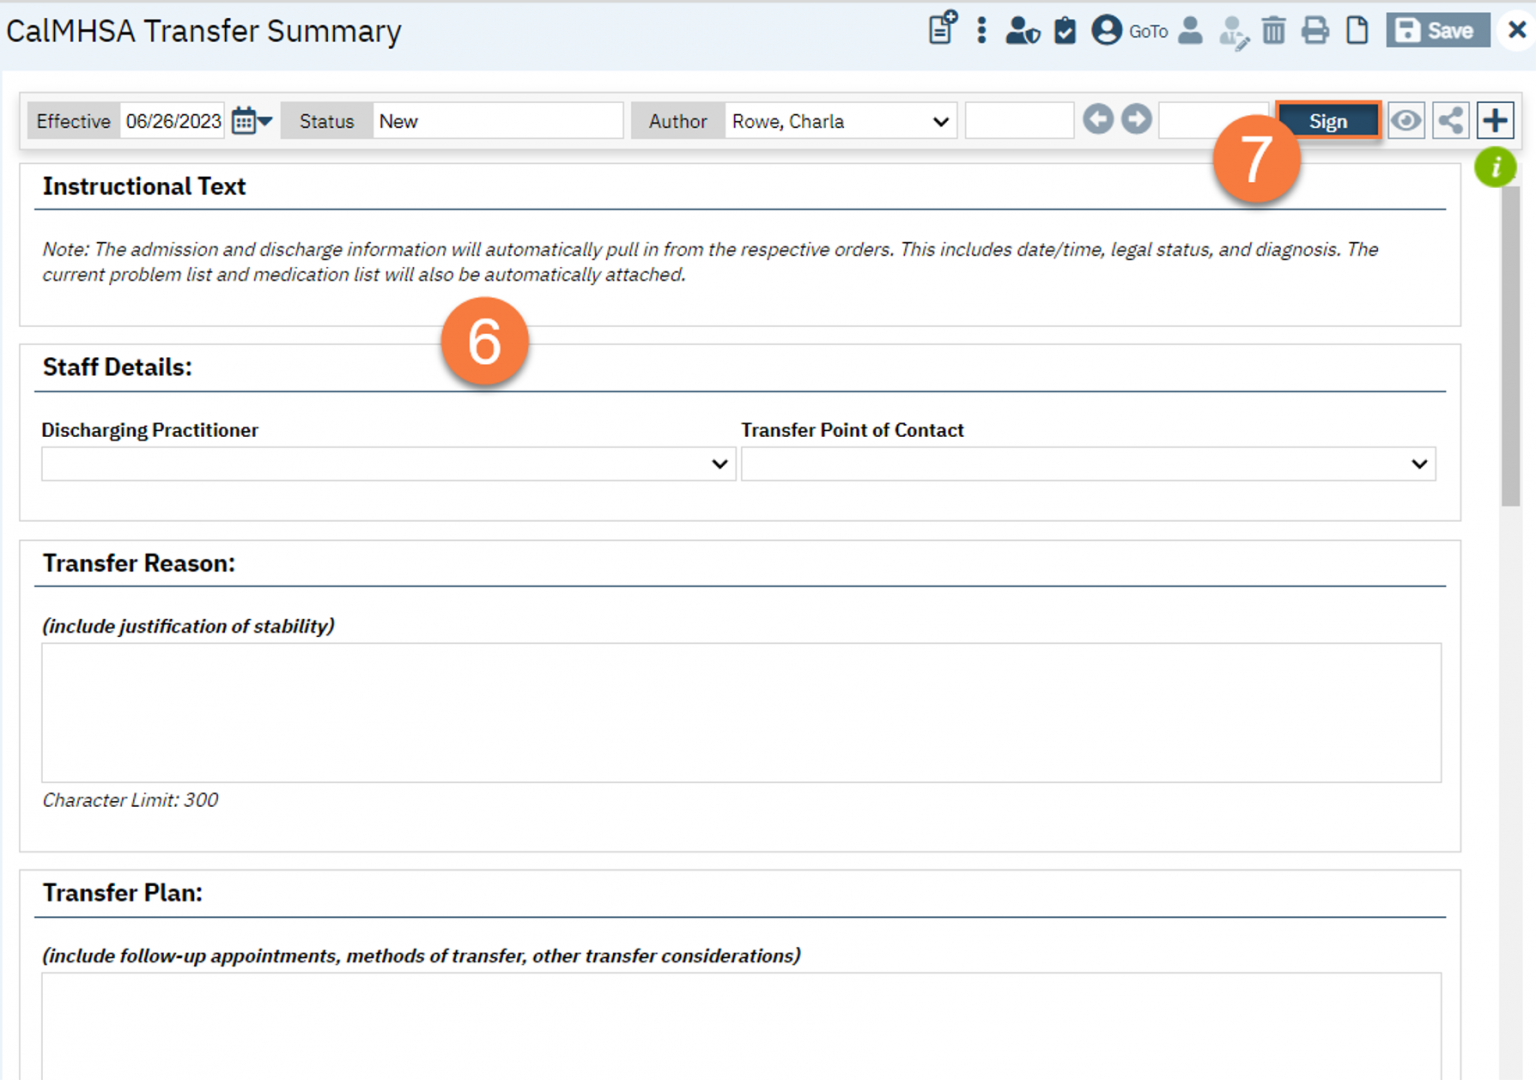
Task: Share the document using the share icon
Action: (x=1451, y=119)
